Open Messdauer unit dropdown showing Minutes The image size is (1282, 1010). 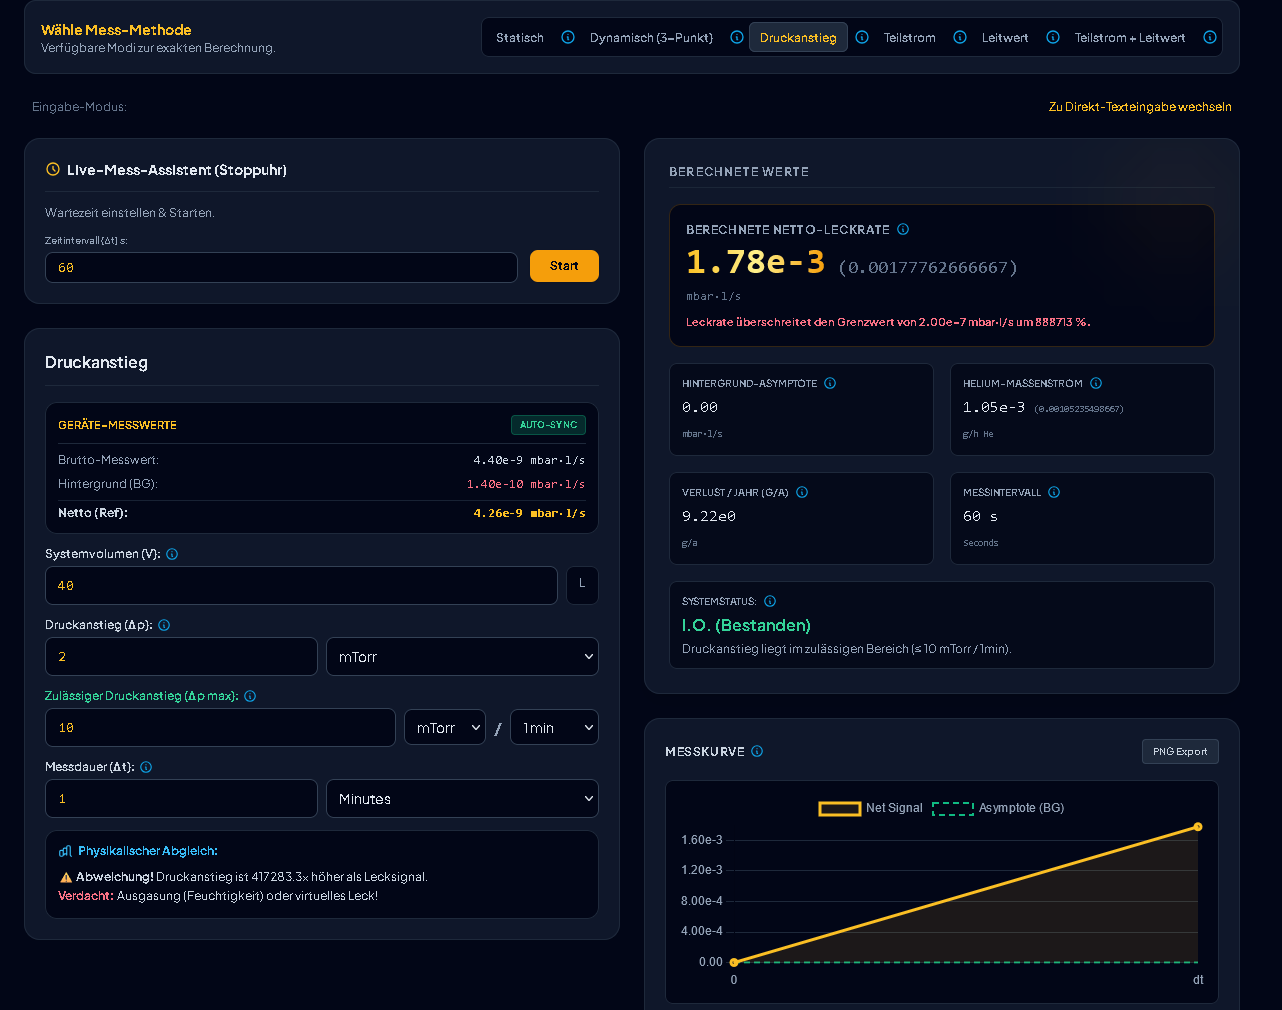point(462,799)
